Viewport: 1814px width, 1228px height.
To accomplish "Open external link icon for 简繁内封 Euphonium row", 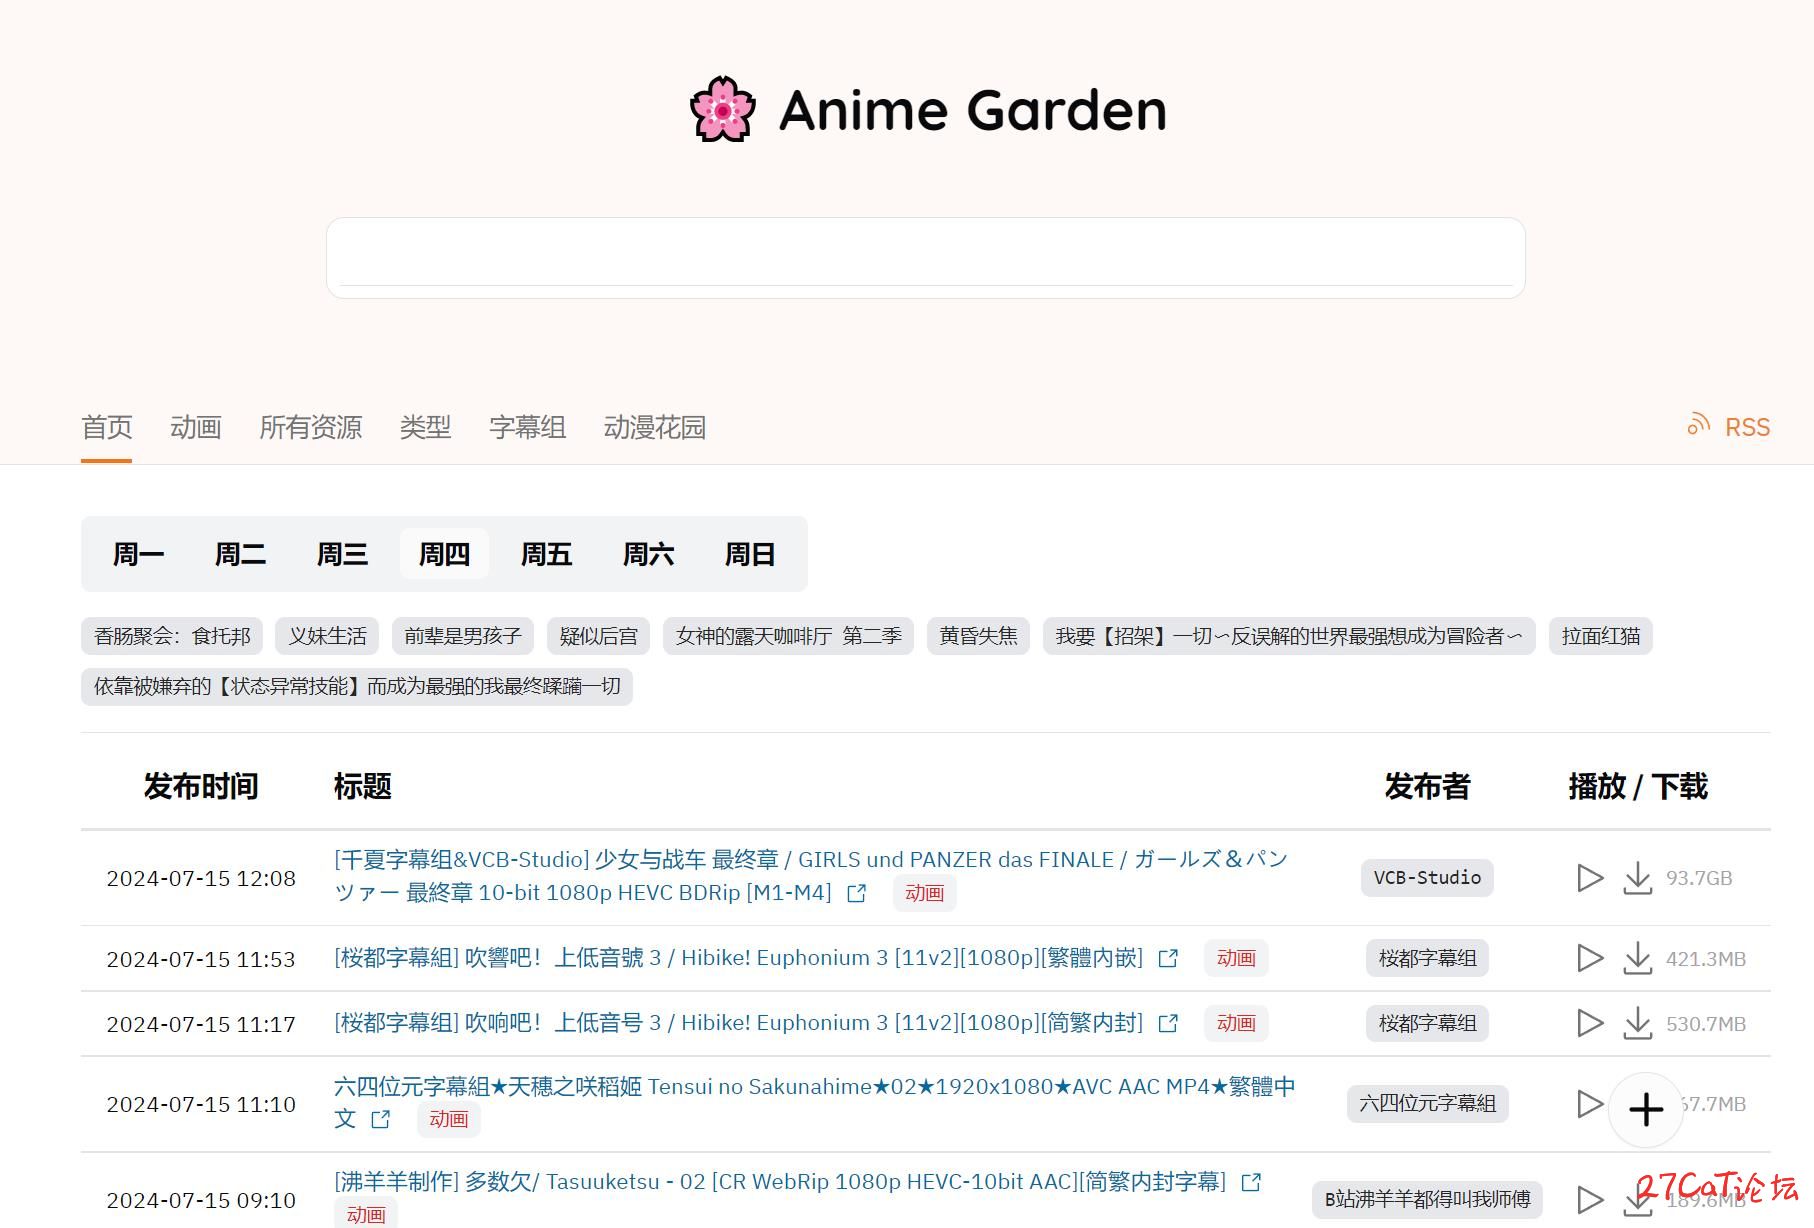I will [x=1168, y=1023].
